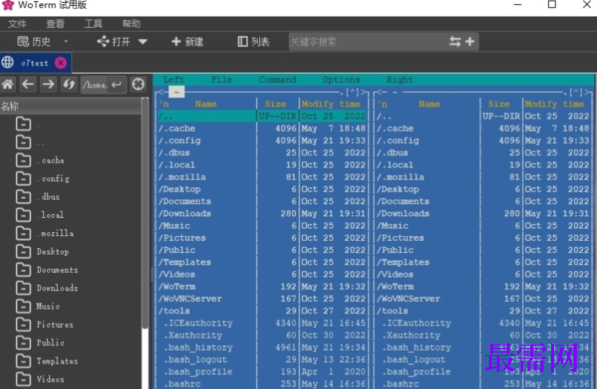This screenshot has width=597, height=389.
Task: Select the Templates folder in sidebar
Action: 57,361
